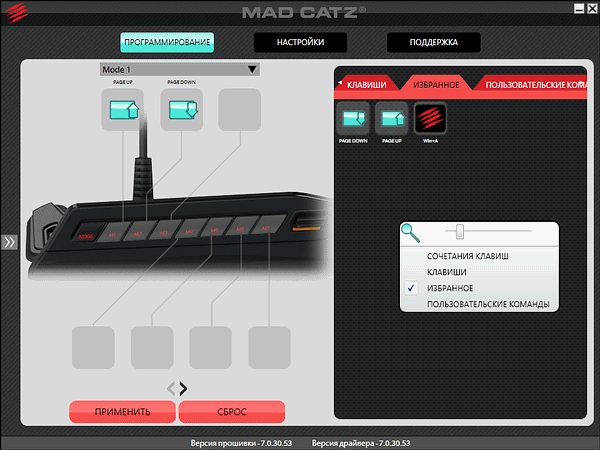Viewport: 600px width, 450px height.
Task: Open the ПОДДЕРЖКА tab
Action: (434, 42)
